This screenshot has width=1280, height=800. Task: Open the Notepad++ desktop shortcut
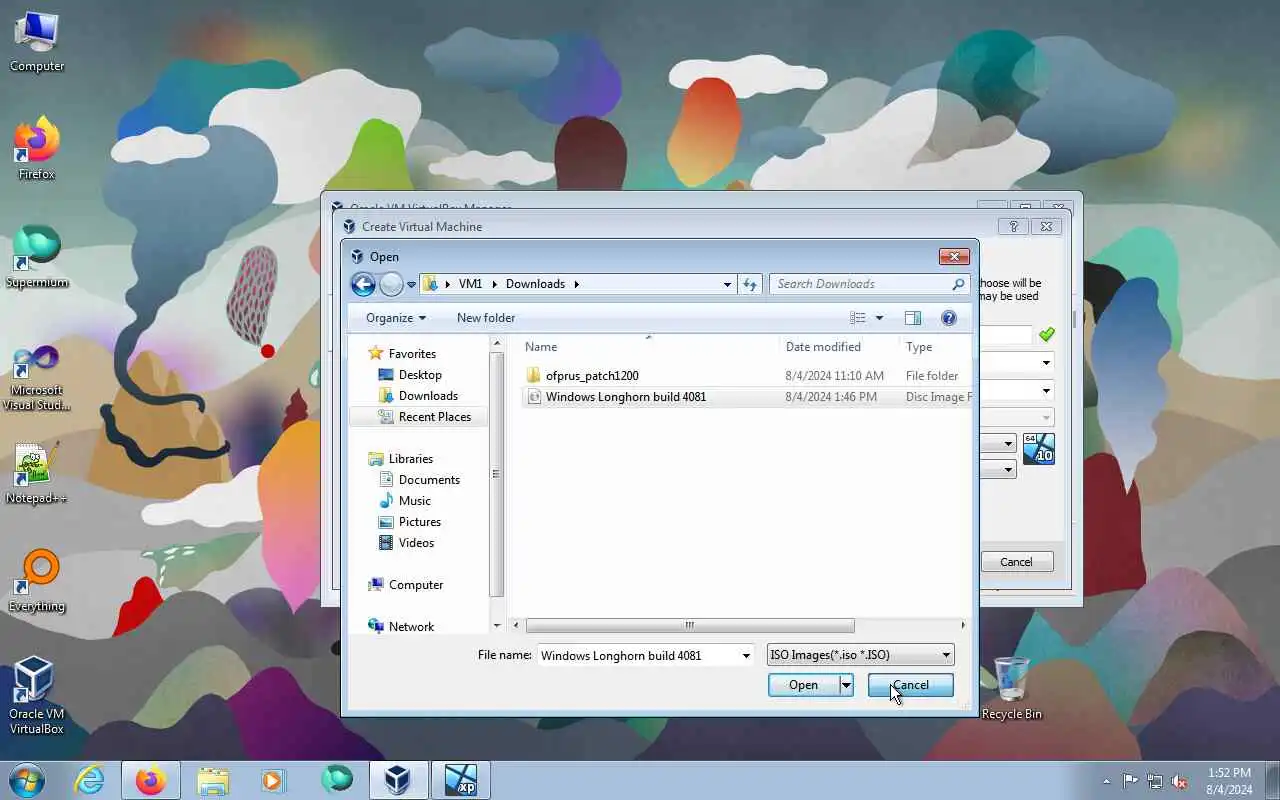[37, 474]
